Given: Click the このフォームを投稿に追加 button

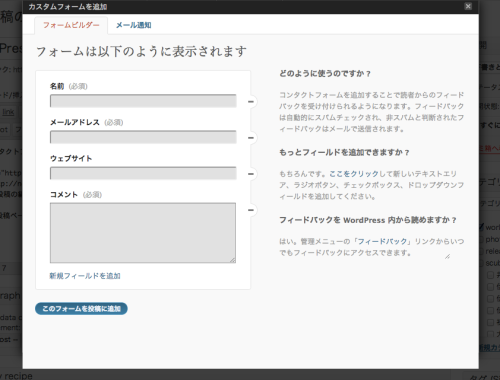Looking at the screenshot, I should point(81,309).
